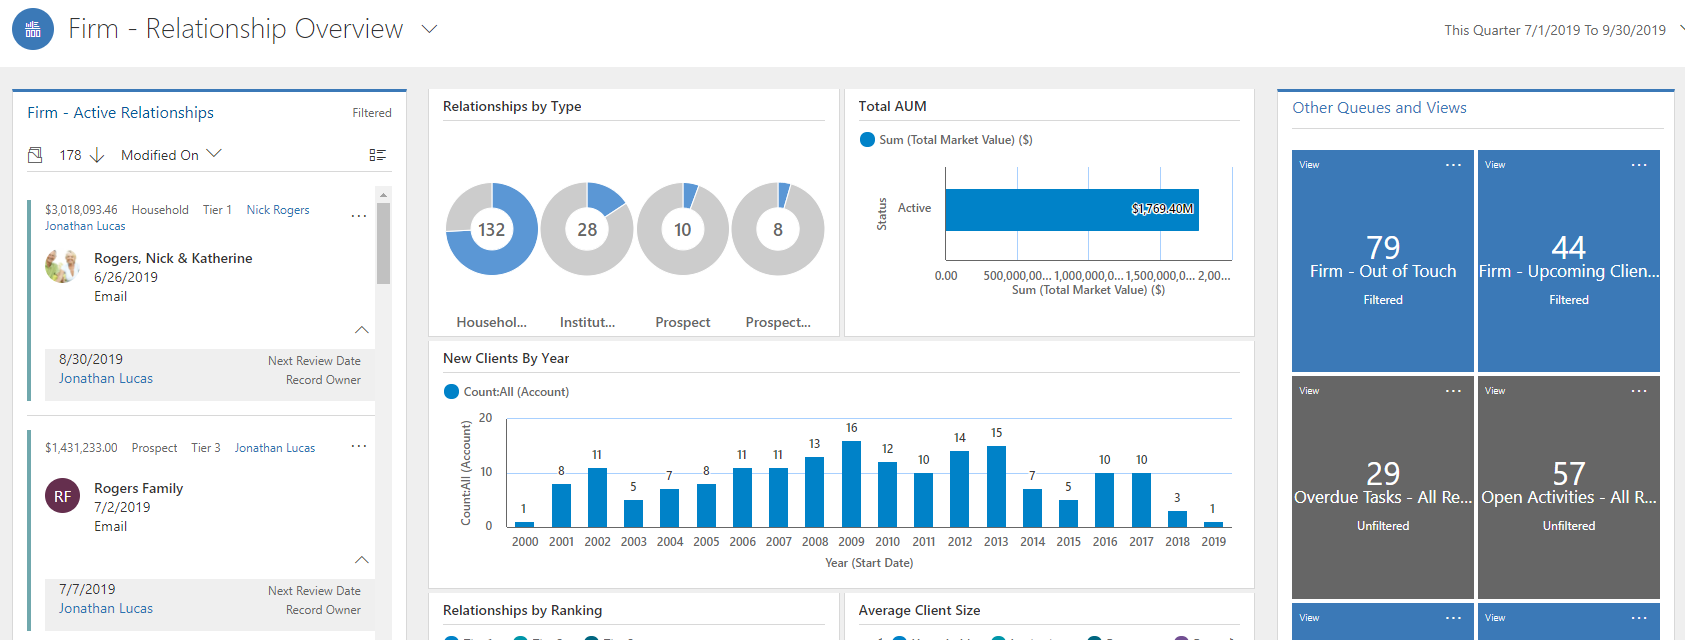Switch list view layout icon in Active Relationships
The height and width of the screenshot is (640, 1685).
(377, 155)
